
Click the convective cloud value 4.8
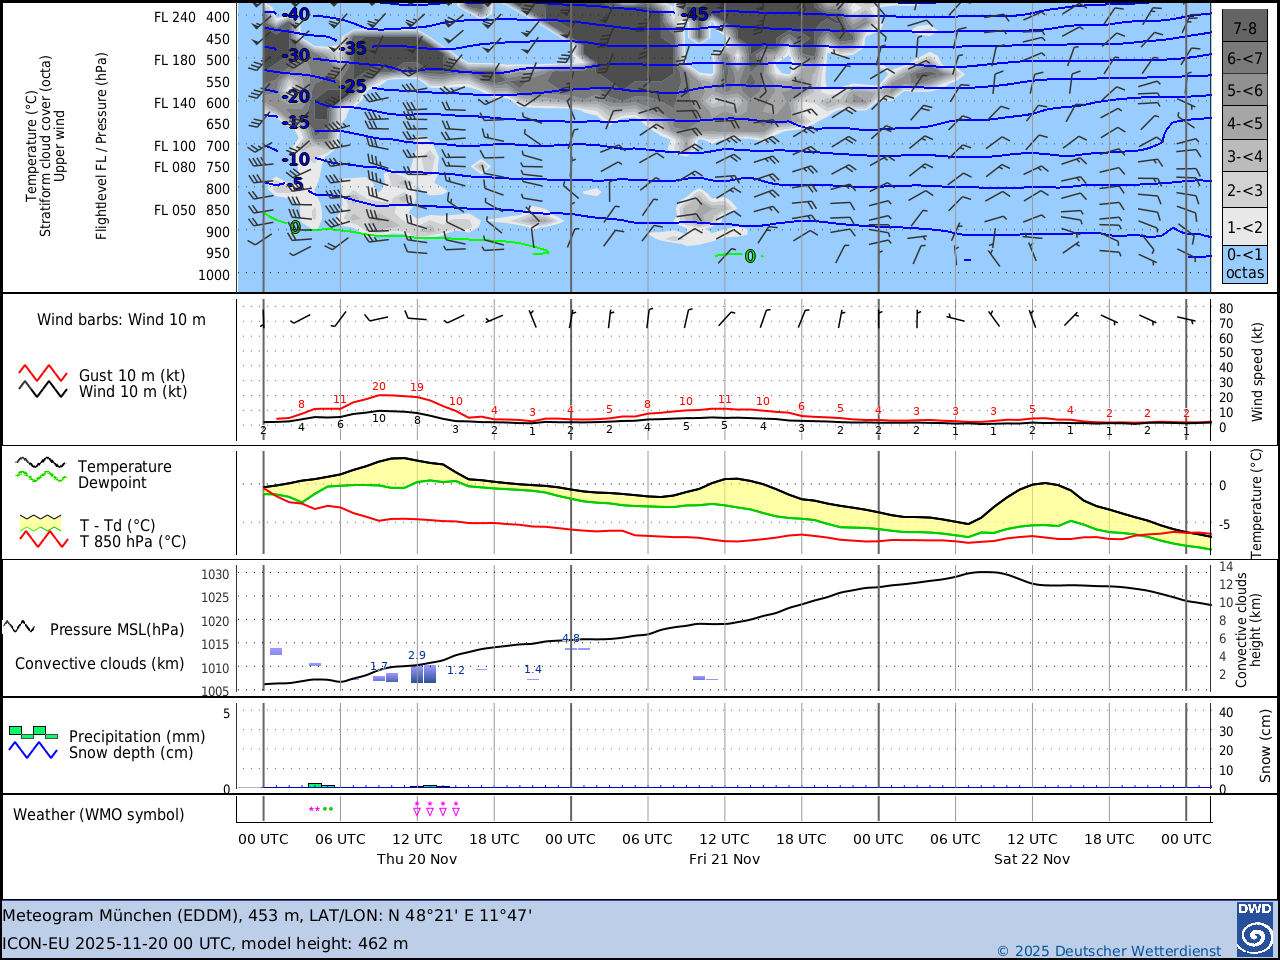click(x=571, y=638)
